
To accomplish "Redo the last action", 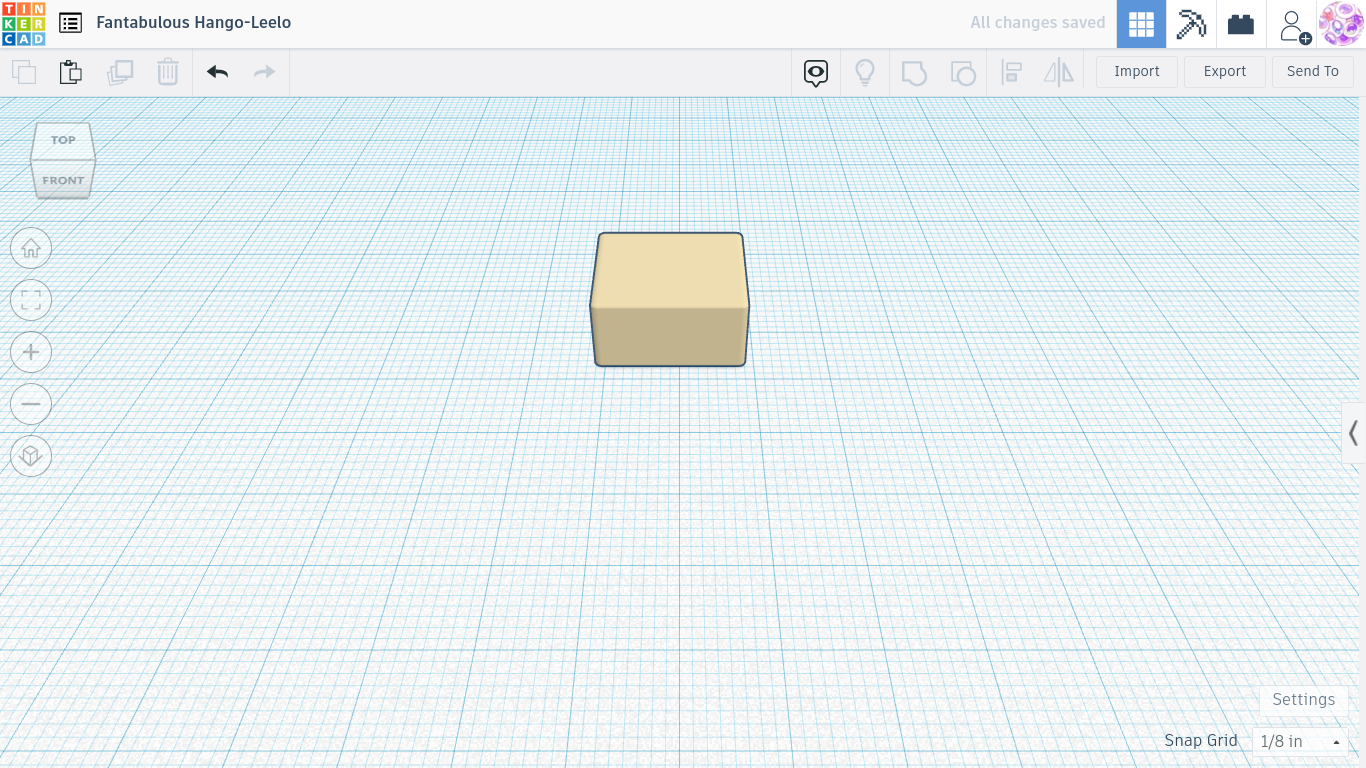I will click(264, 72).
